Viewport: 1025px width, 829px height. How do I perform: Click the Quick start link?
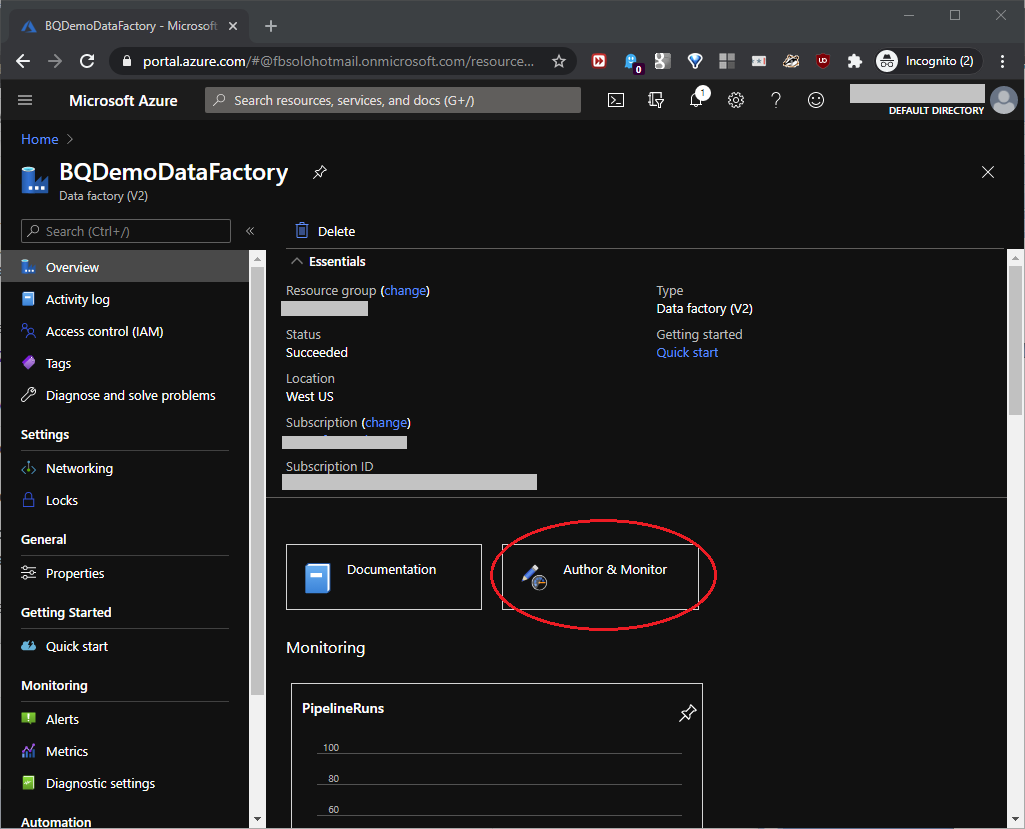click(687, 352)
